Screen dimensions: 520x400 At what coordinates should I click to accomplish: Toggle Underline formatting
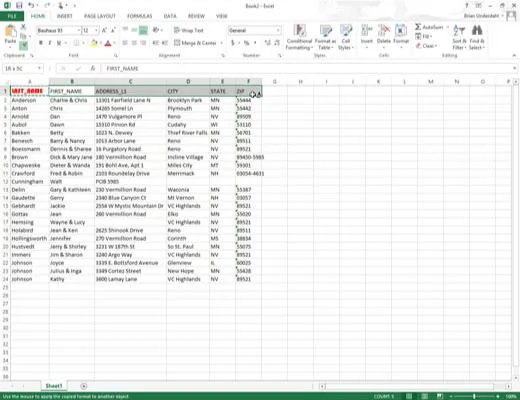(x=59, y=43)
